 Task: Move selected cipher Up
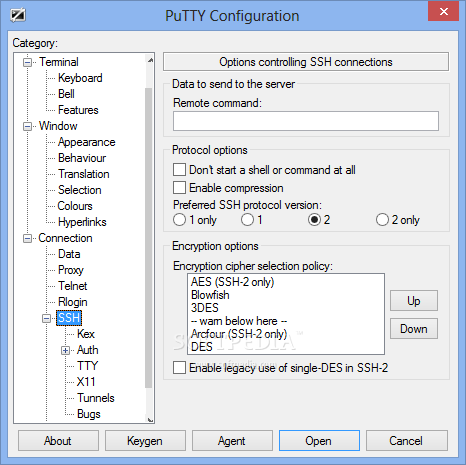pos(414,301)
